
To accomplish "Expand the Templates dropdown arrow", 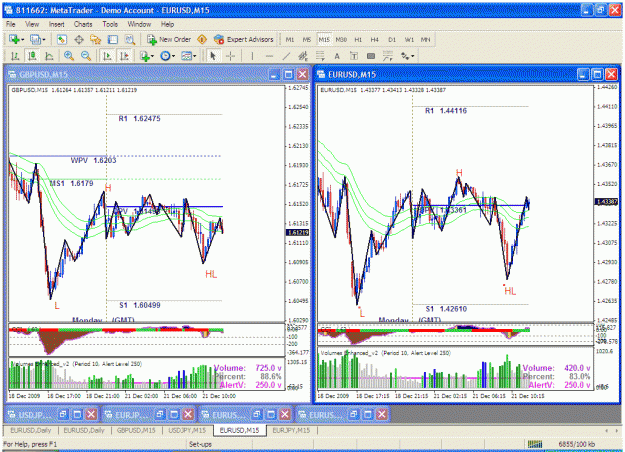I will click(x=195, y=56).
